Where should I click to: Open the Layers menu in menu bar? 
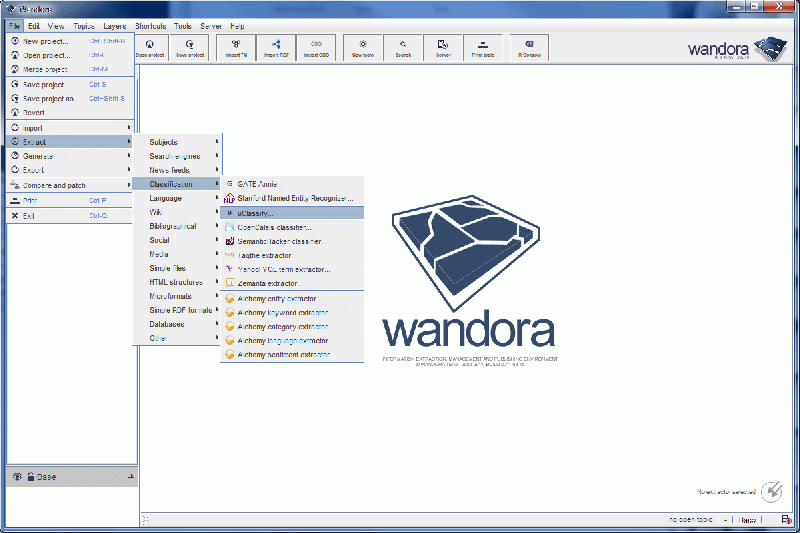pos(114,24)
